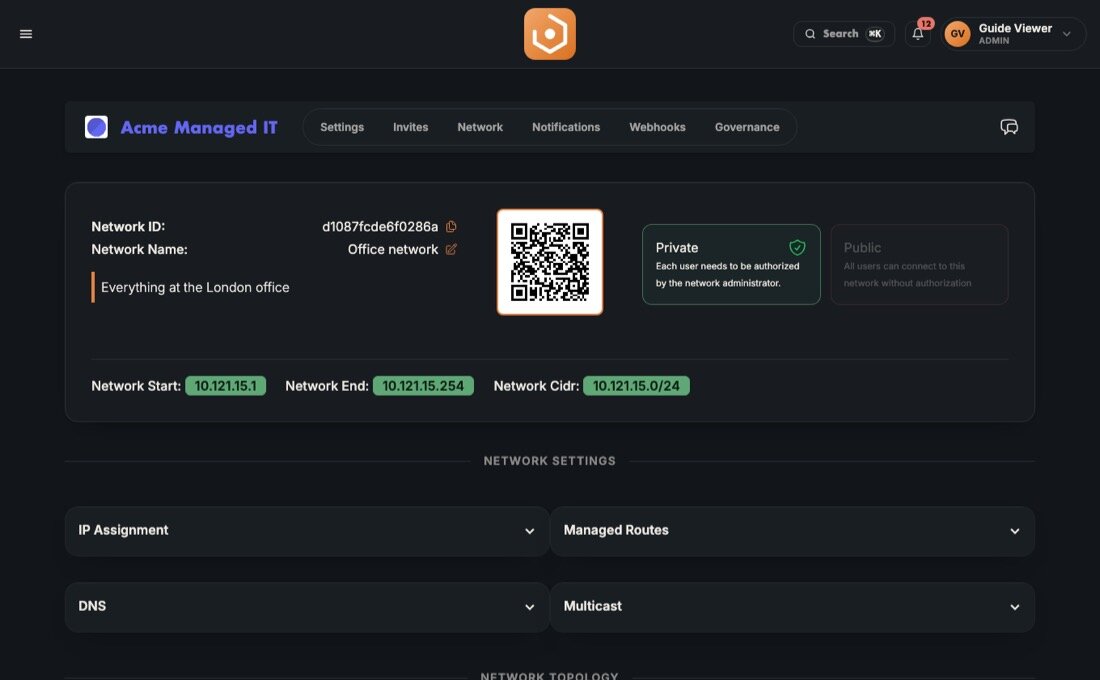Click Network Start value 10.121.15.1

pyautogui.click(x=225, y=386)
